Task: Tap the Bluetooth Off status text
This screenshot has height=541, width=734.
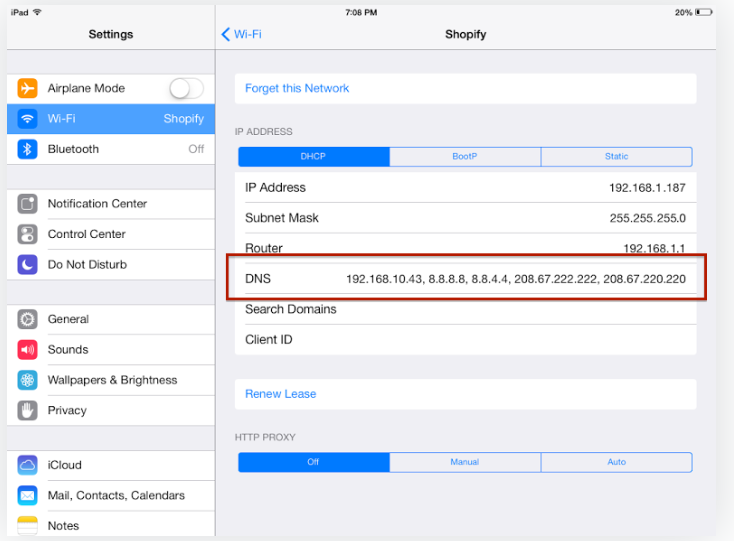Action: (x=196, y=149)
